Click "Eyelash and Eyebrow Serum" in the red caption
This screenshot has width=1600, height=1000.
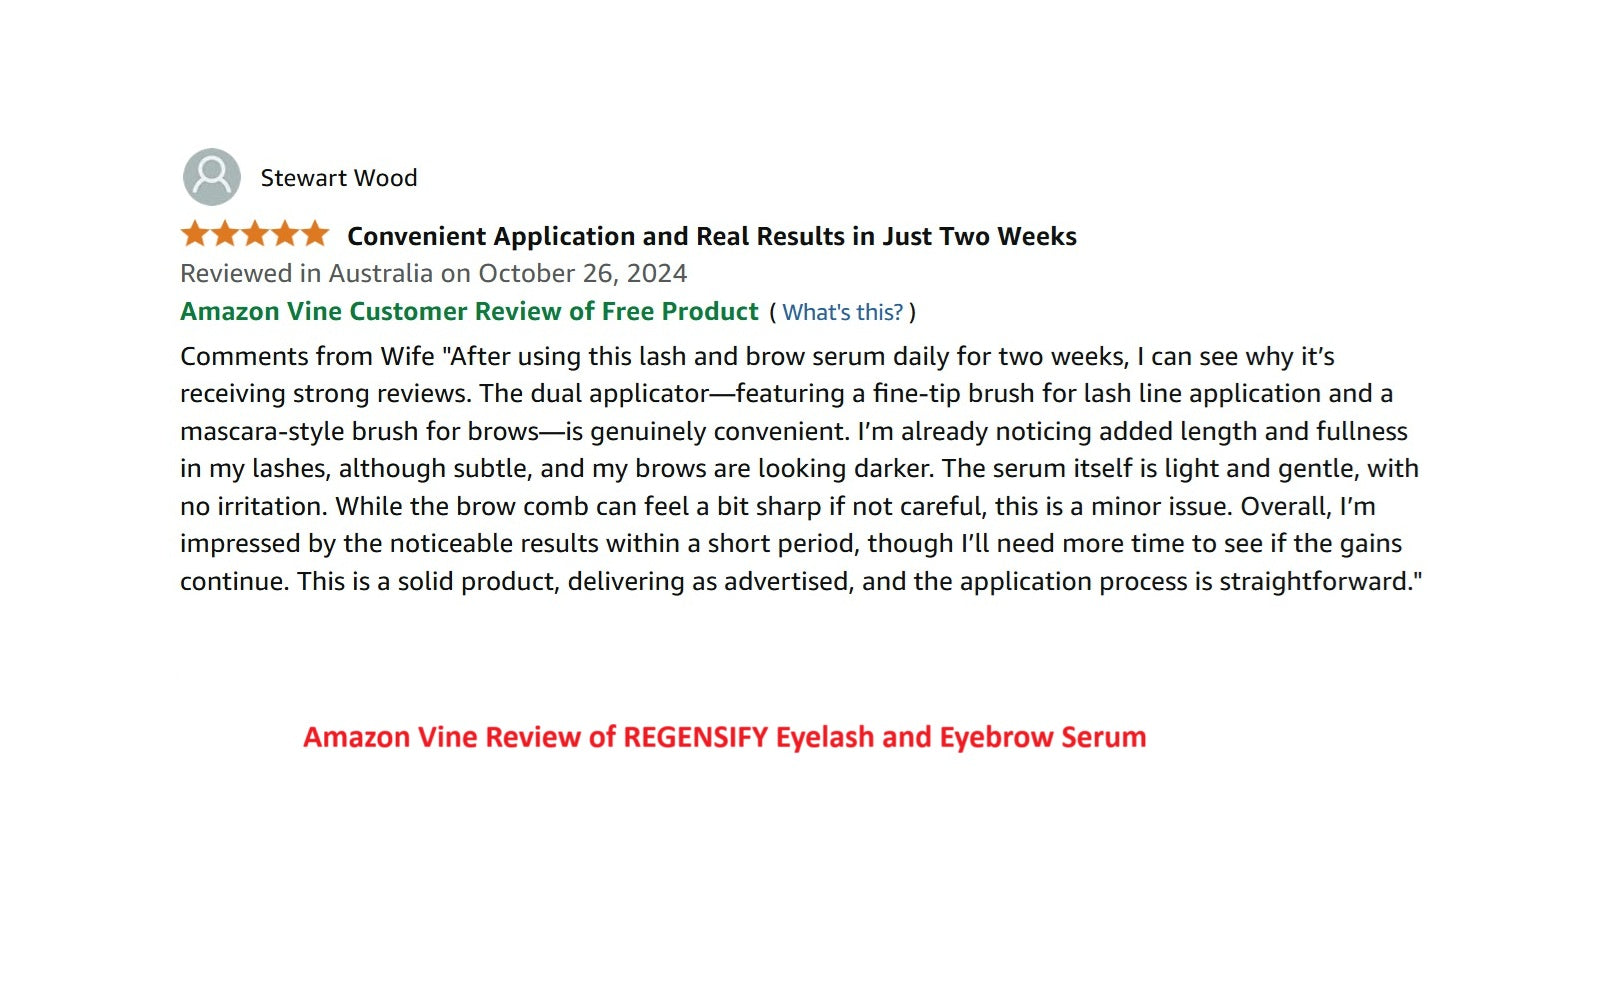[x=960, y=737]
